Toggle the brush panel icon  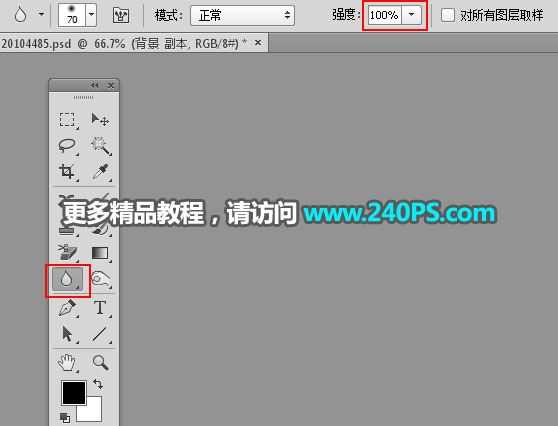121,15
